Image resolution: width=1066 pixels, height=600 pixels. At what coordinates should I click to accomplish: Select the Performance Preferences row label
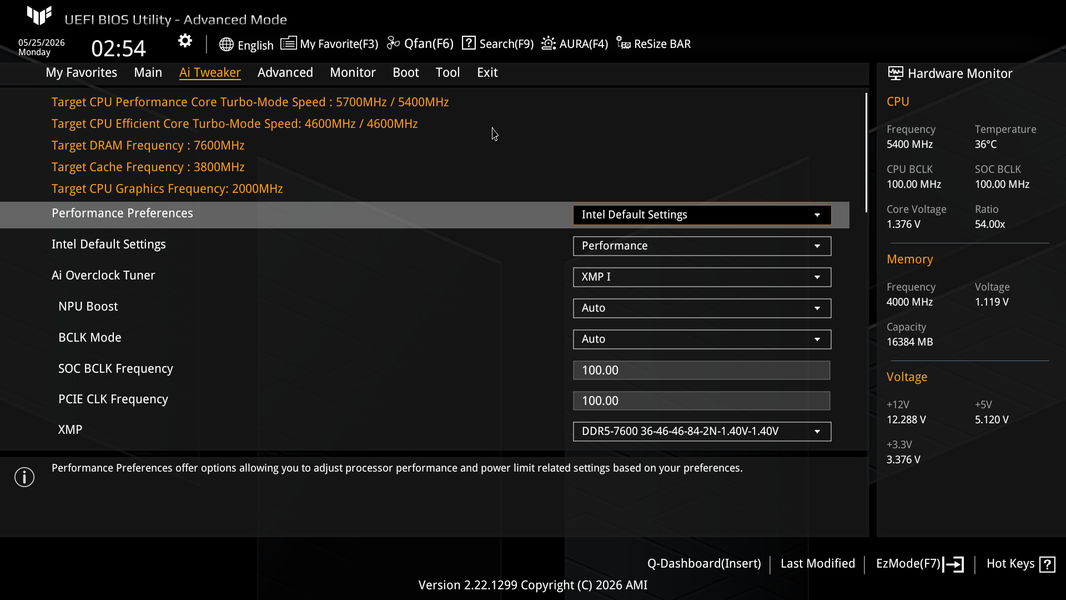(122, 213)
